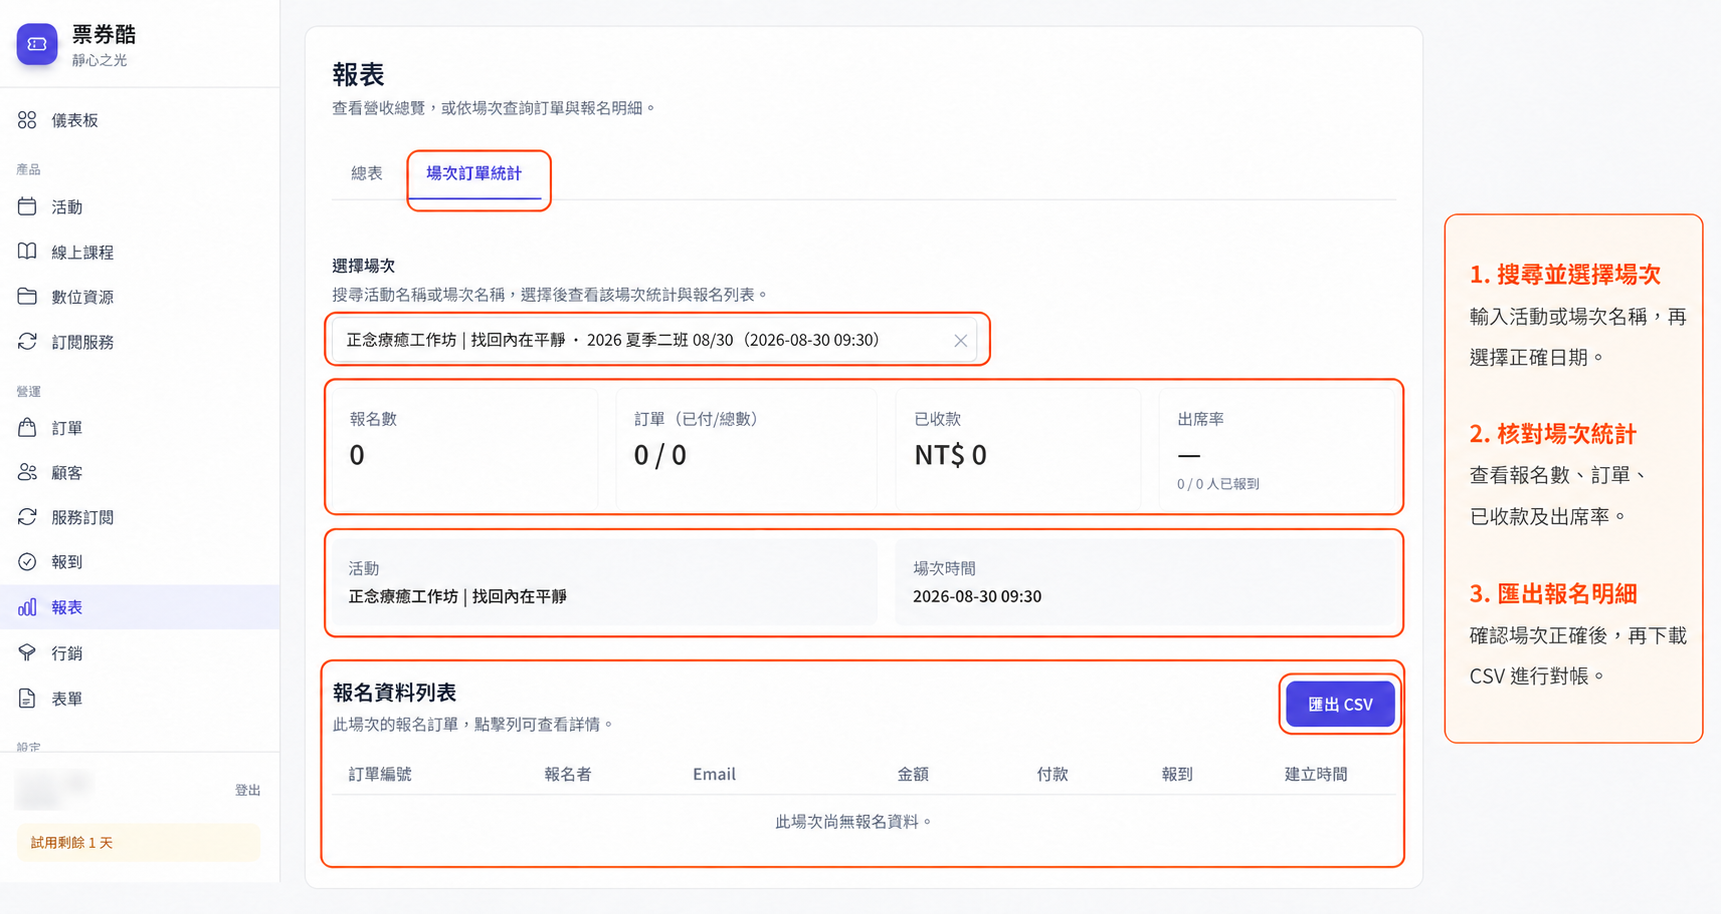Image resolution: width=1721 pixels, height=914 pixels.
Task: Open 線上課程 menu item
Action: click(x=140, y=252)
